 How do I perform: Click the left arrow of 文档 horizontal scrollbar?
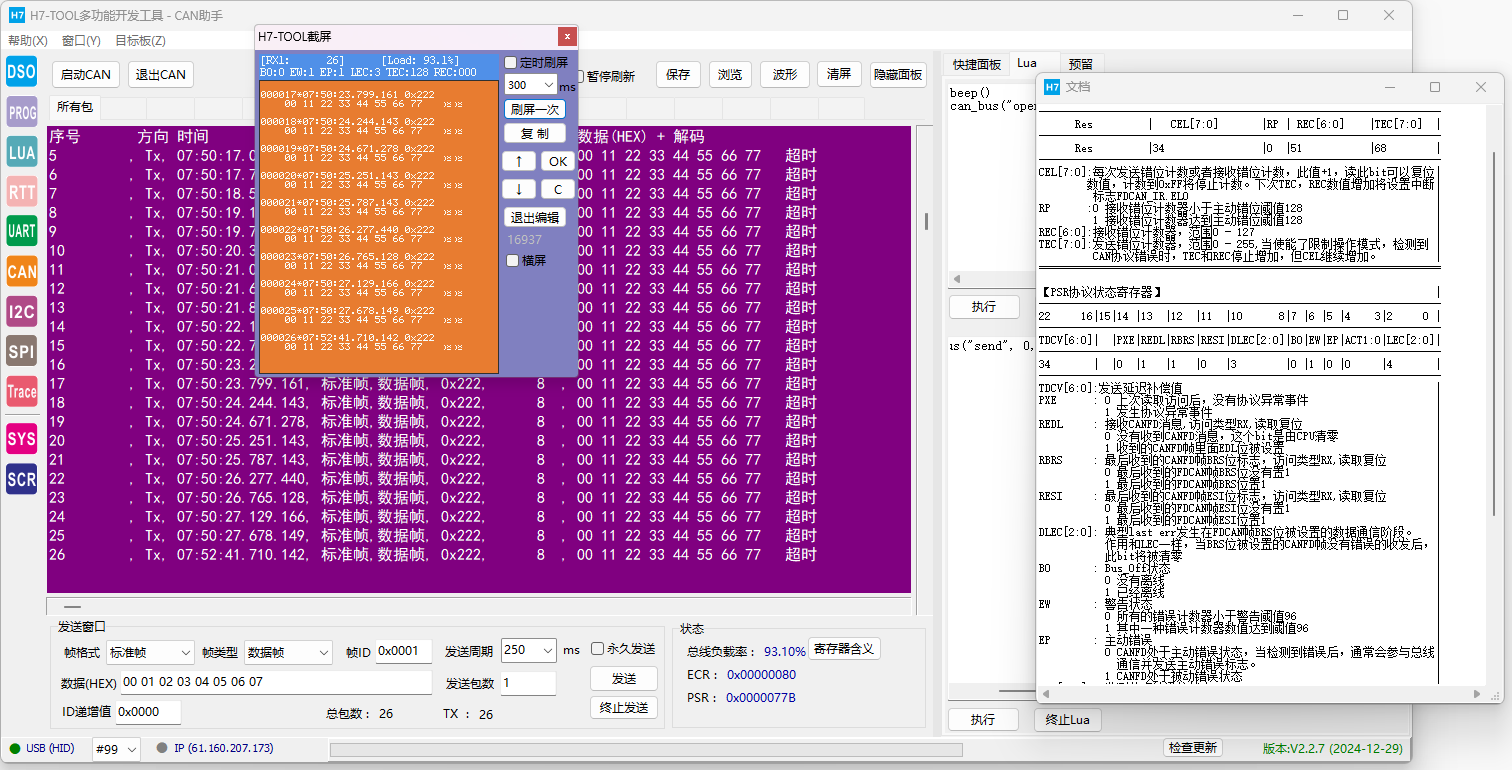pyautogui.click(x=1045, y=694)
